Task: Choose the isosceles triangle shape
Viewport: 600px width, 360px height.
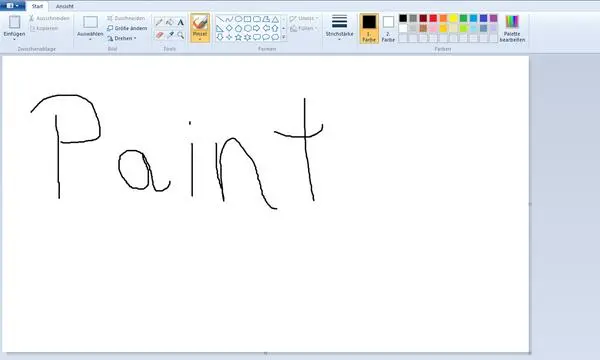Action: [x=275, y=20]
